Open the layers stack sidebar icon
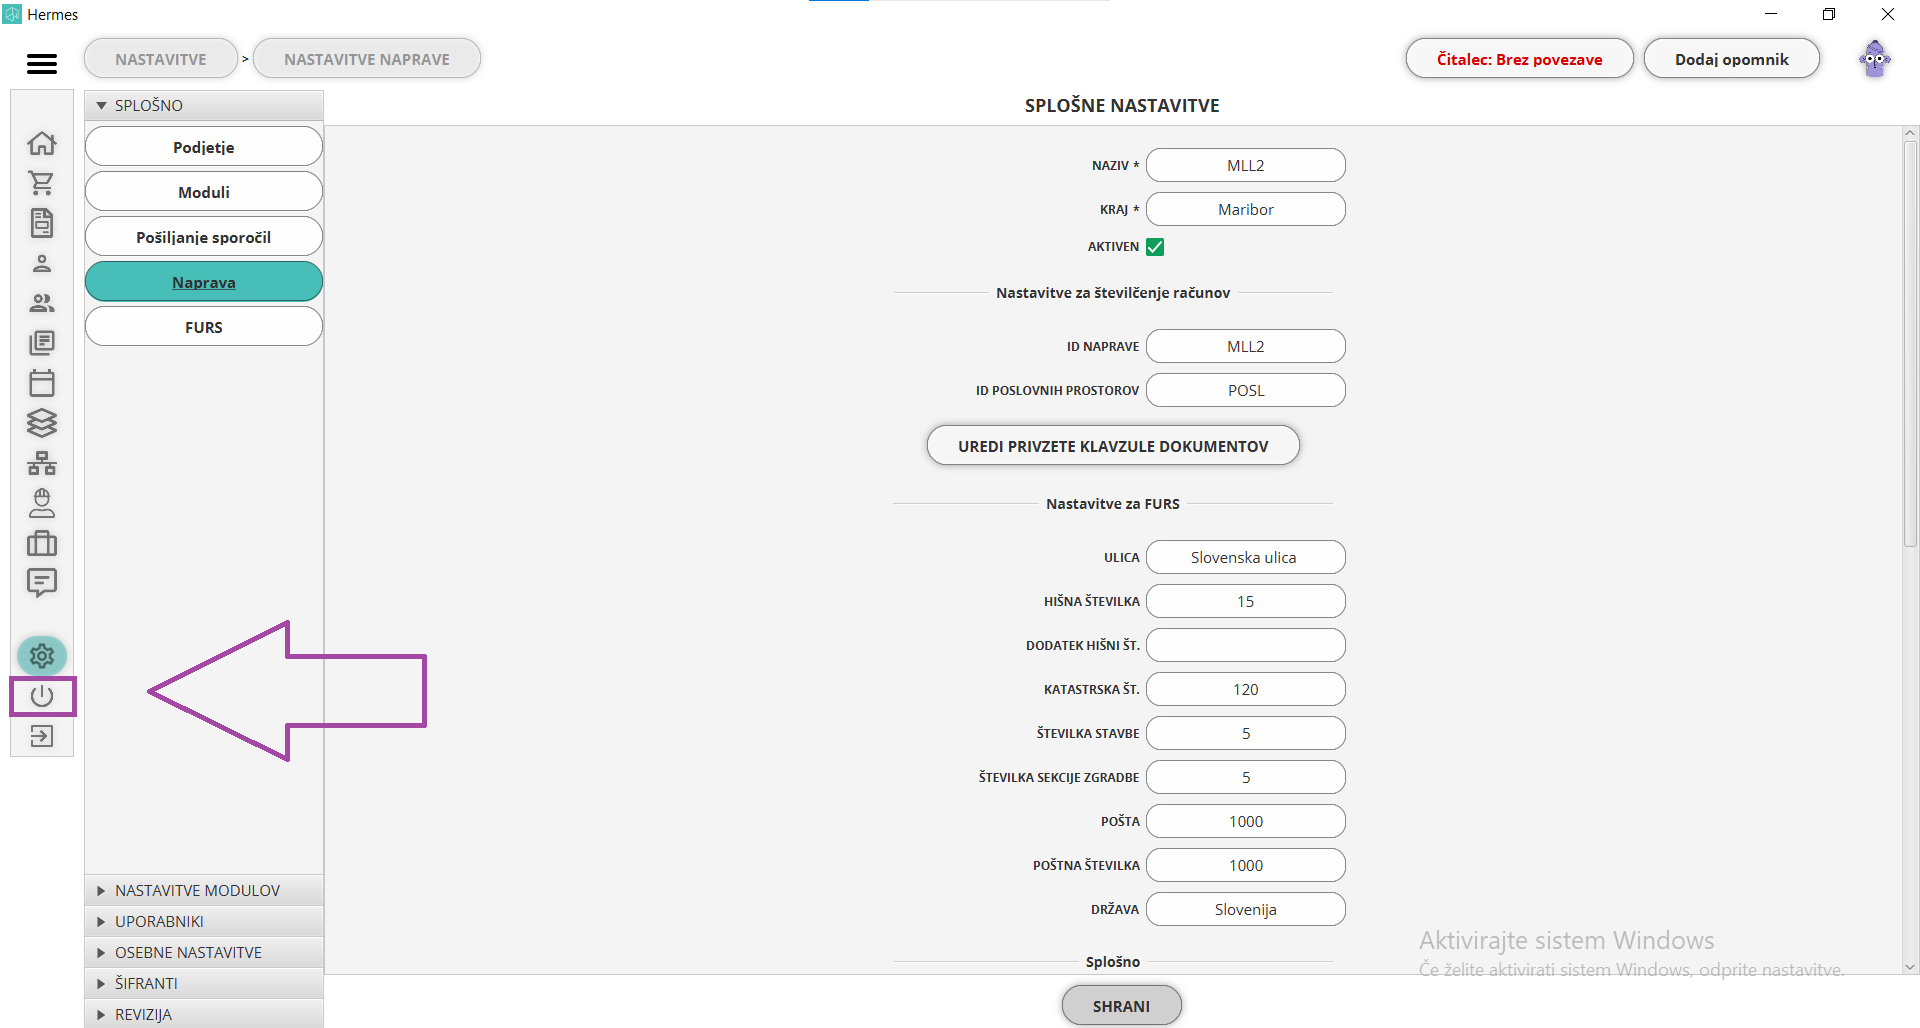The image size is (1920, 1028). (42, 423)
